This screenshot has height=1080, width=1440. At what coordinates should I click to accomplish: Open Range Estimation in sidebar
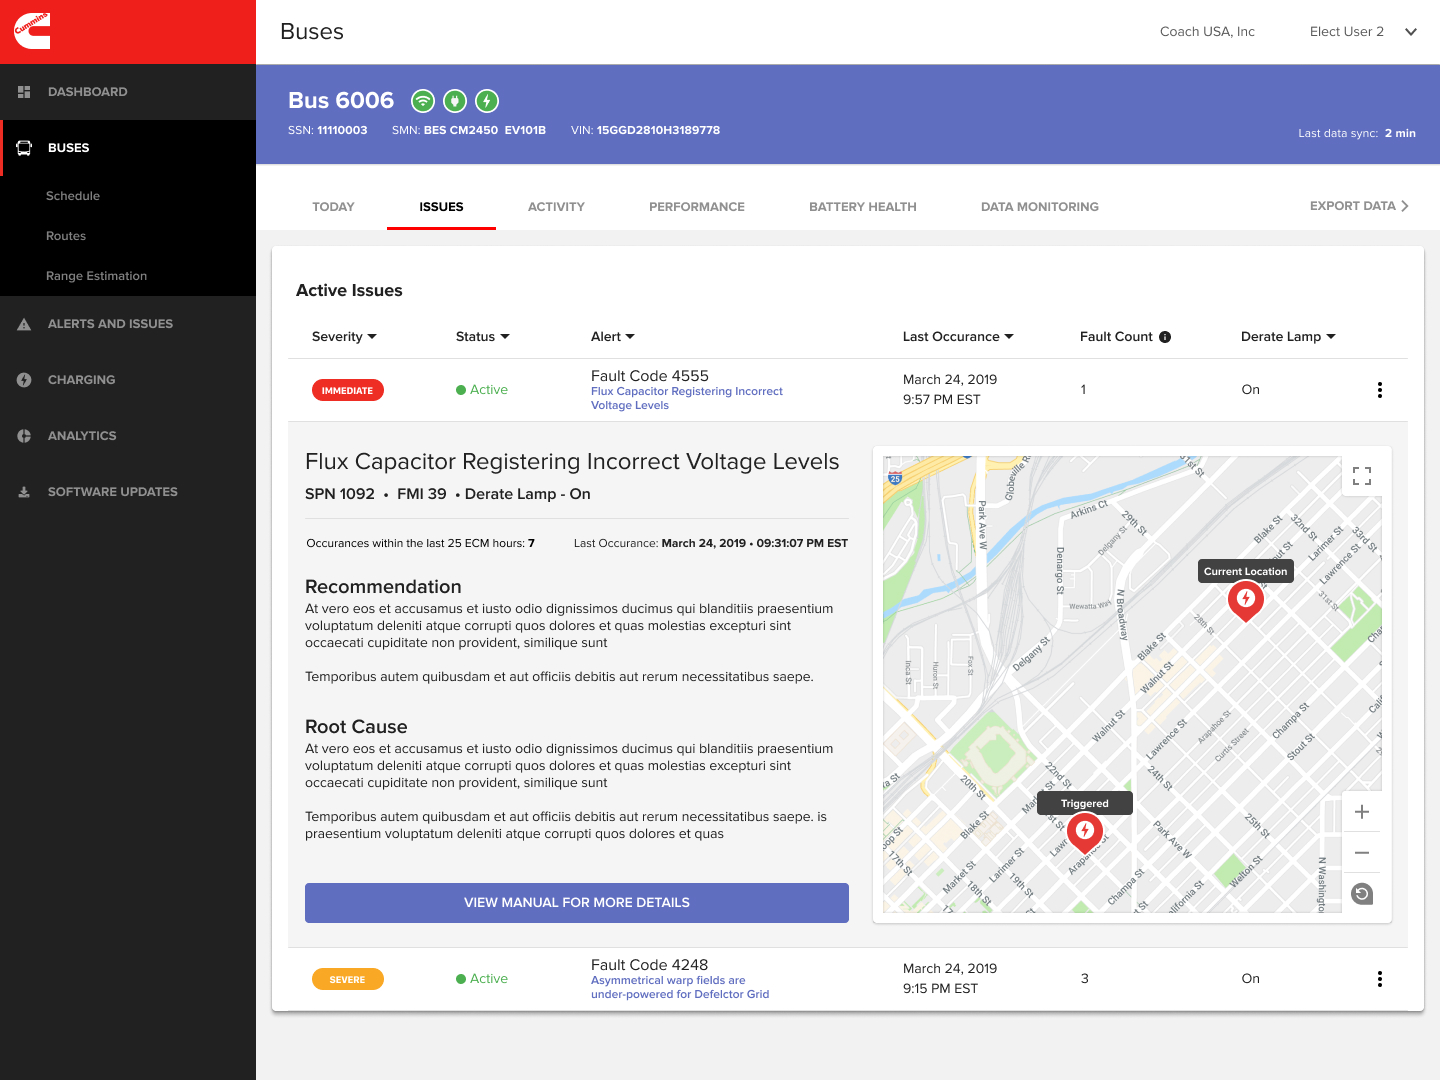tap(96, 276)
